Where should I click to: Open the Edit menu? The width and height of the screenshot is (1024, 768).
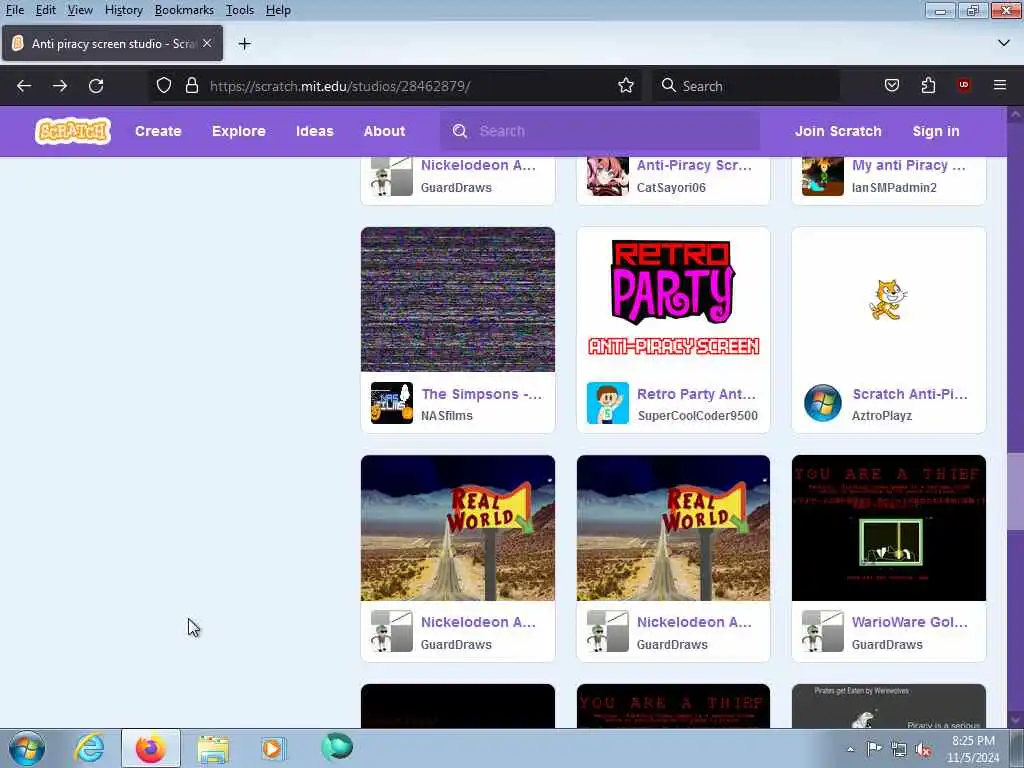(46, 10)
